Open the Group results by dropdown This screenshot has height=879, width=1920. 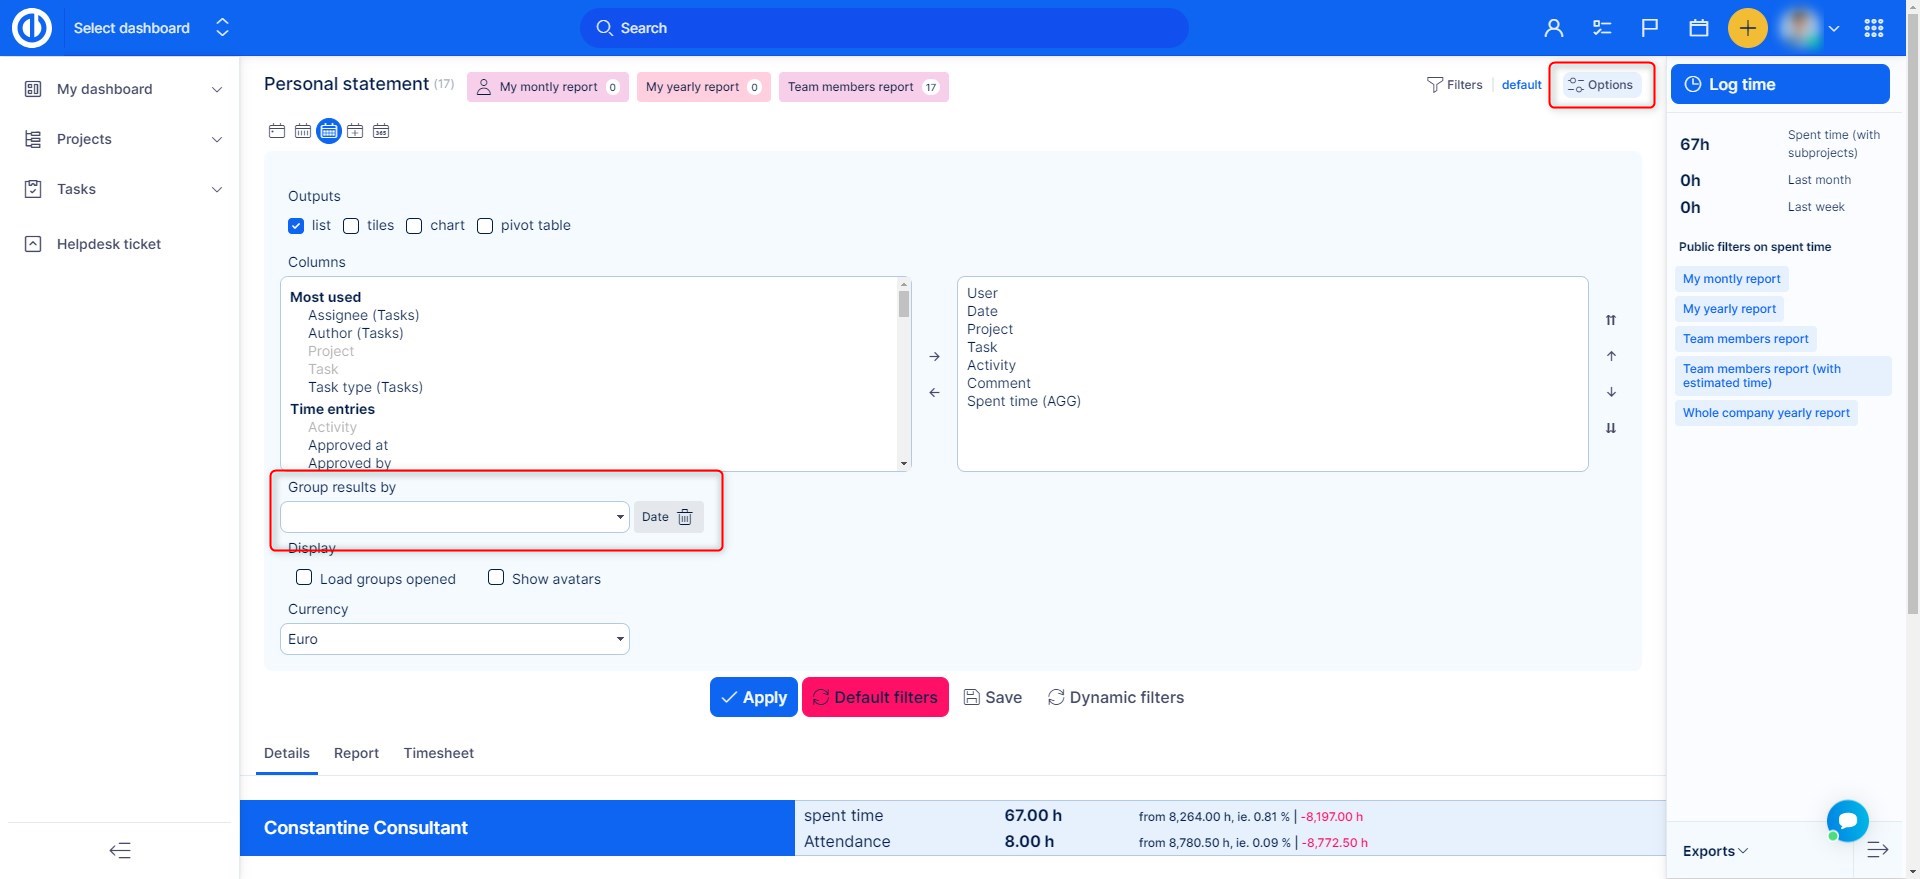454,517
